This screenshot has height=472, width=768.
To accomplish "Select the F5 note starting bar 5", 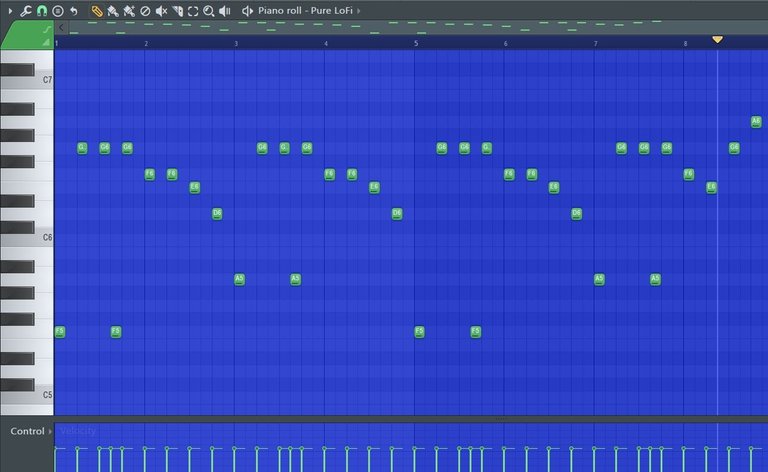I will pyautogui.click(x=419, y=331).
